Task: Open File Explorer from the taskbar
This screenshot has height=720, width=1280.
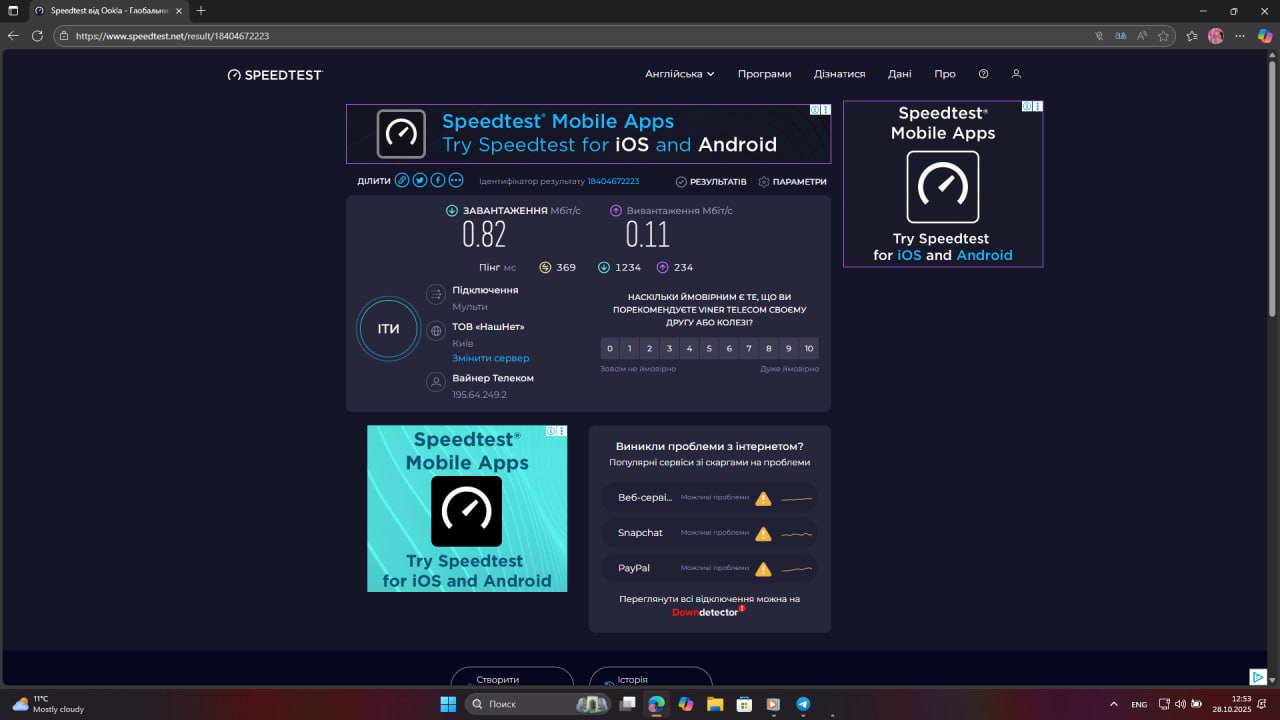Action: coord(714,704)
